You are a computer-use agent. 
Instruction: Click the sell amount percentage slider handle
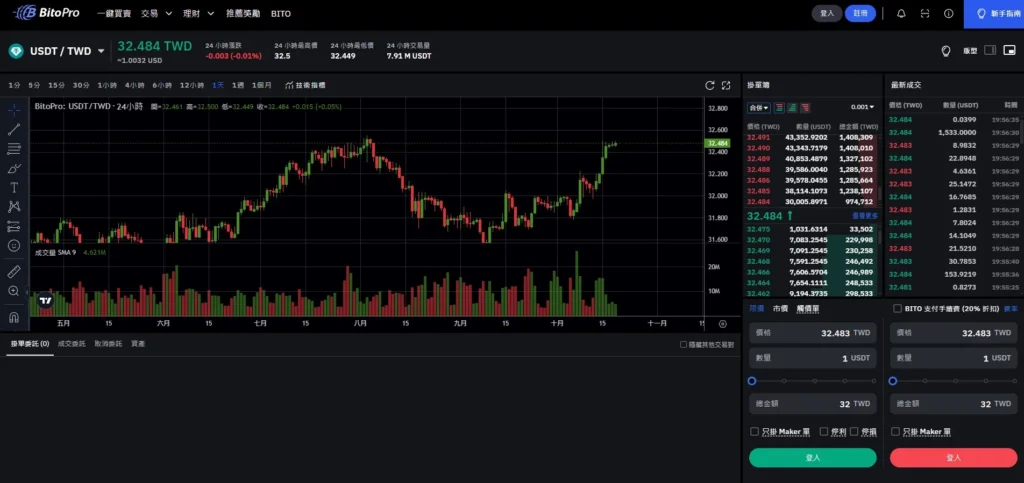pyautogui.click(x=893, y=381)
